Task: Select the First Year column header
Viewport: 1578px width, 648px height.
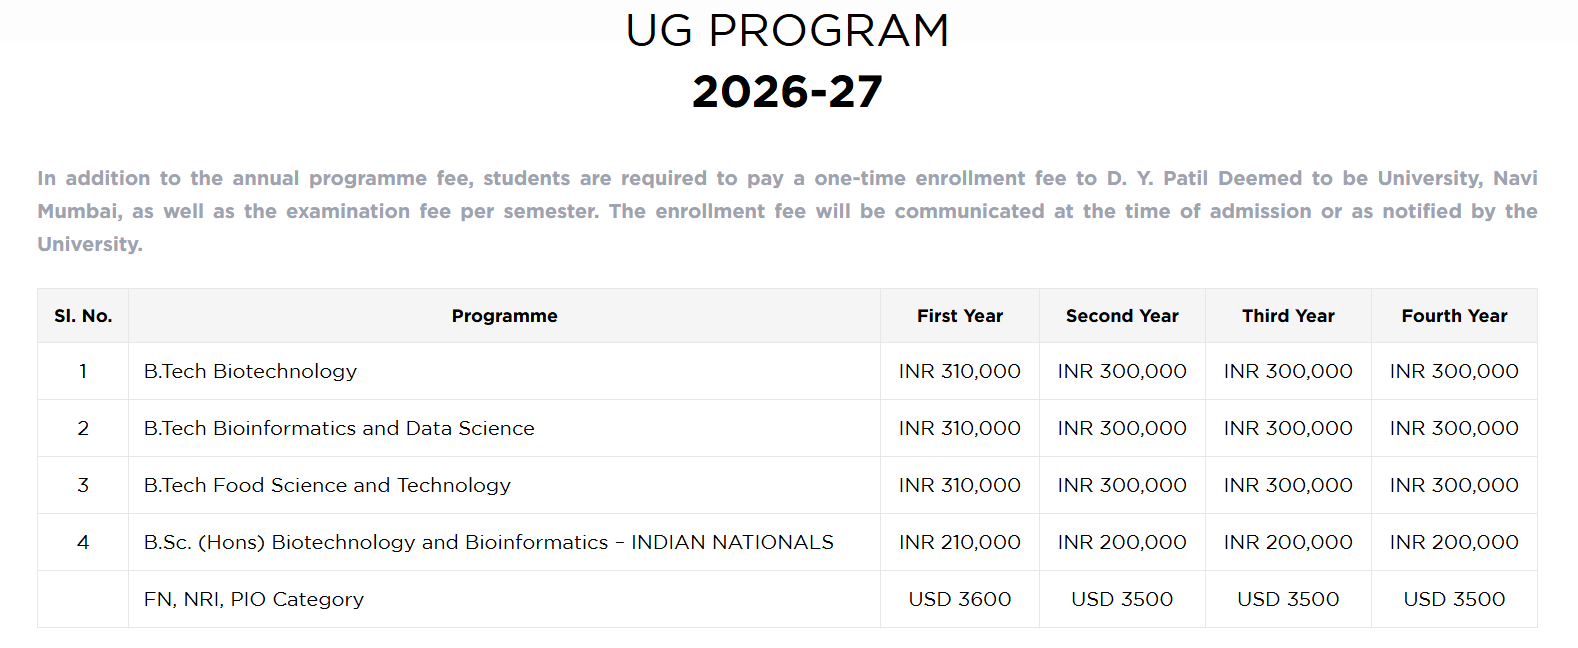Action: (959, 316)
